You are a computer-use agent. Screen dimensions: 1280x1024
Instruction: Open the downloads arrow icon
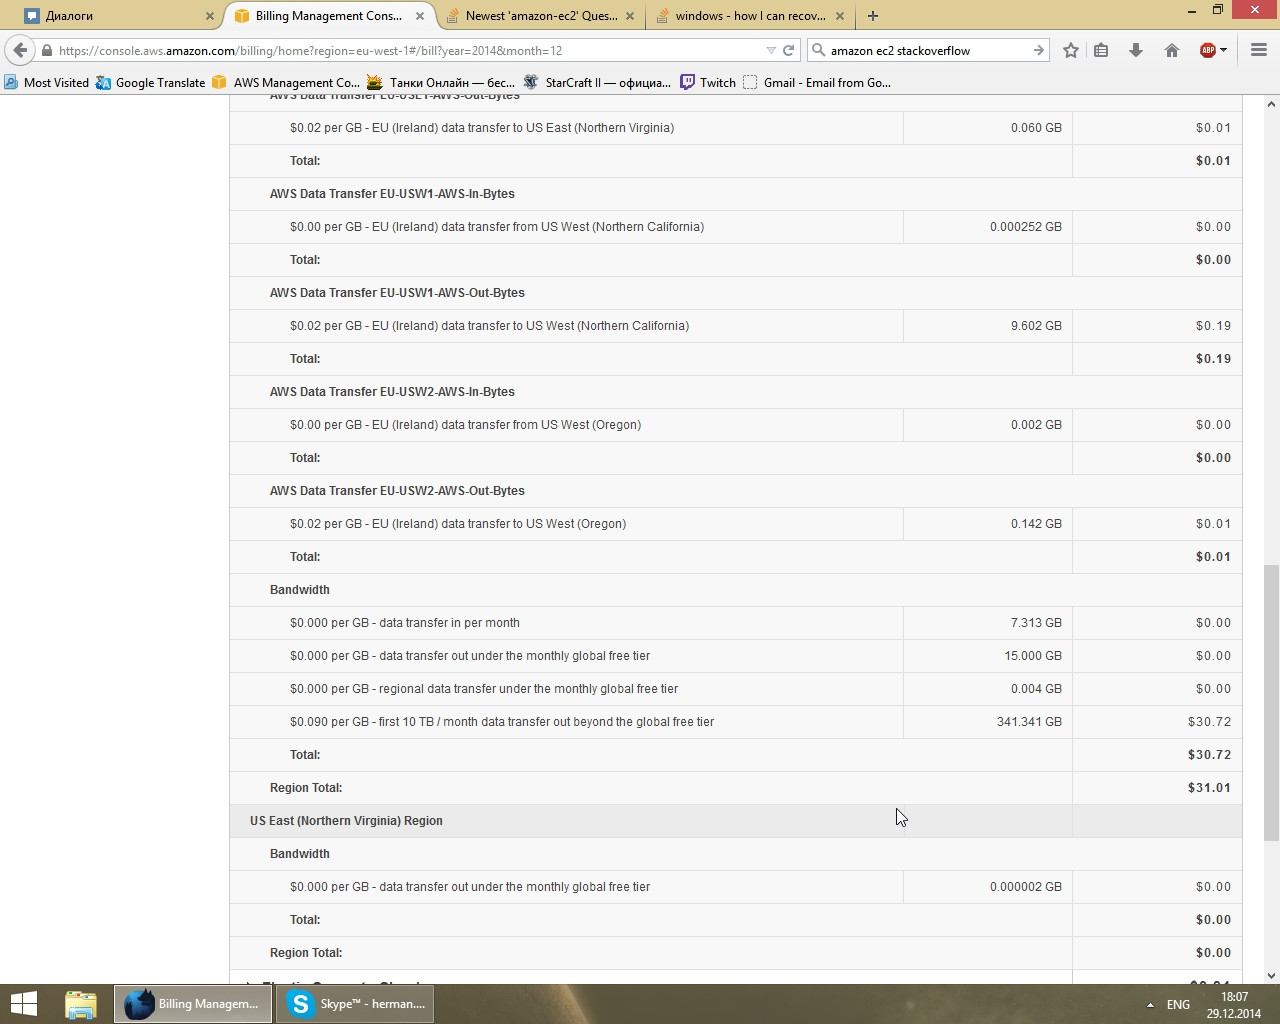[1136, 50]
